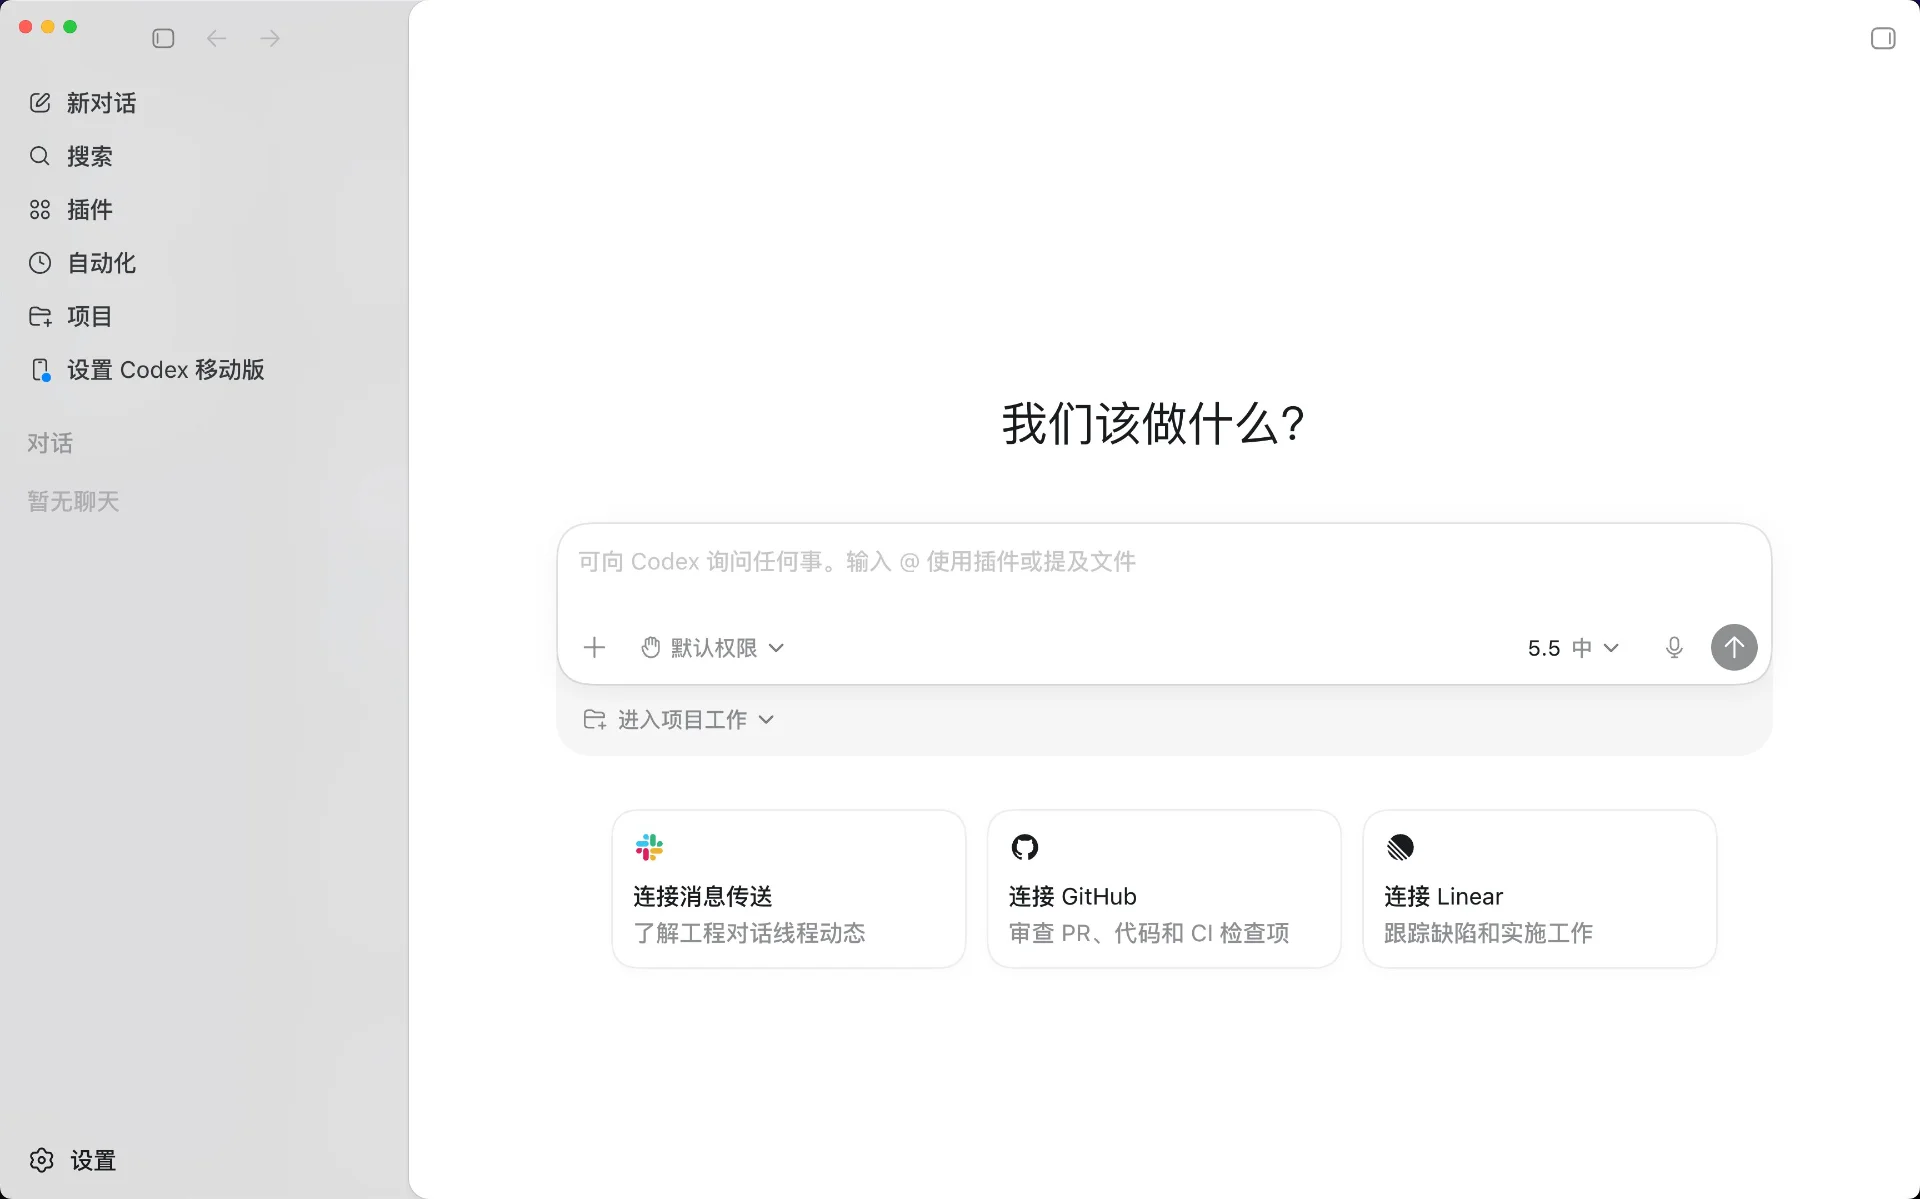Expand the 进入项目工作 dropdown

click(x=679, y=720)
